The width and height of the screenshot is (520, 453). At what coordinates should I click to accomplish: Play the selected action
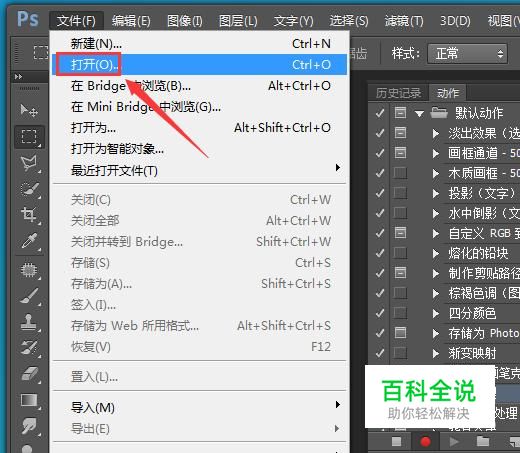coord(454,442)
